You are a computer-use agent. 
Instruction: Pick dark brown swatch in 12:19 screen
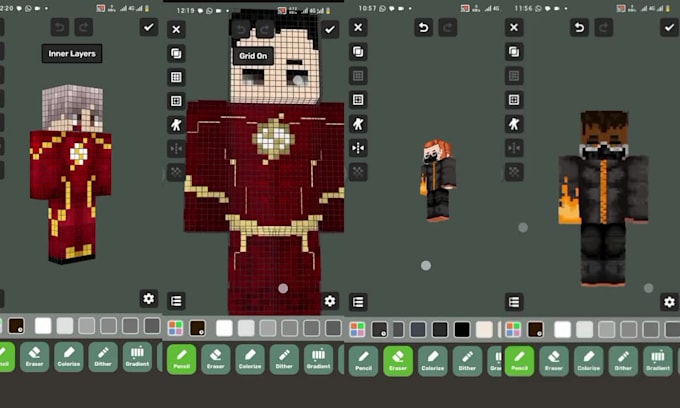[197, 328]
